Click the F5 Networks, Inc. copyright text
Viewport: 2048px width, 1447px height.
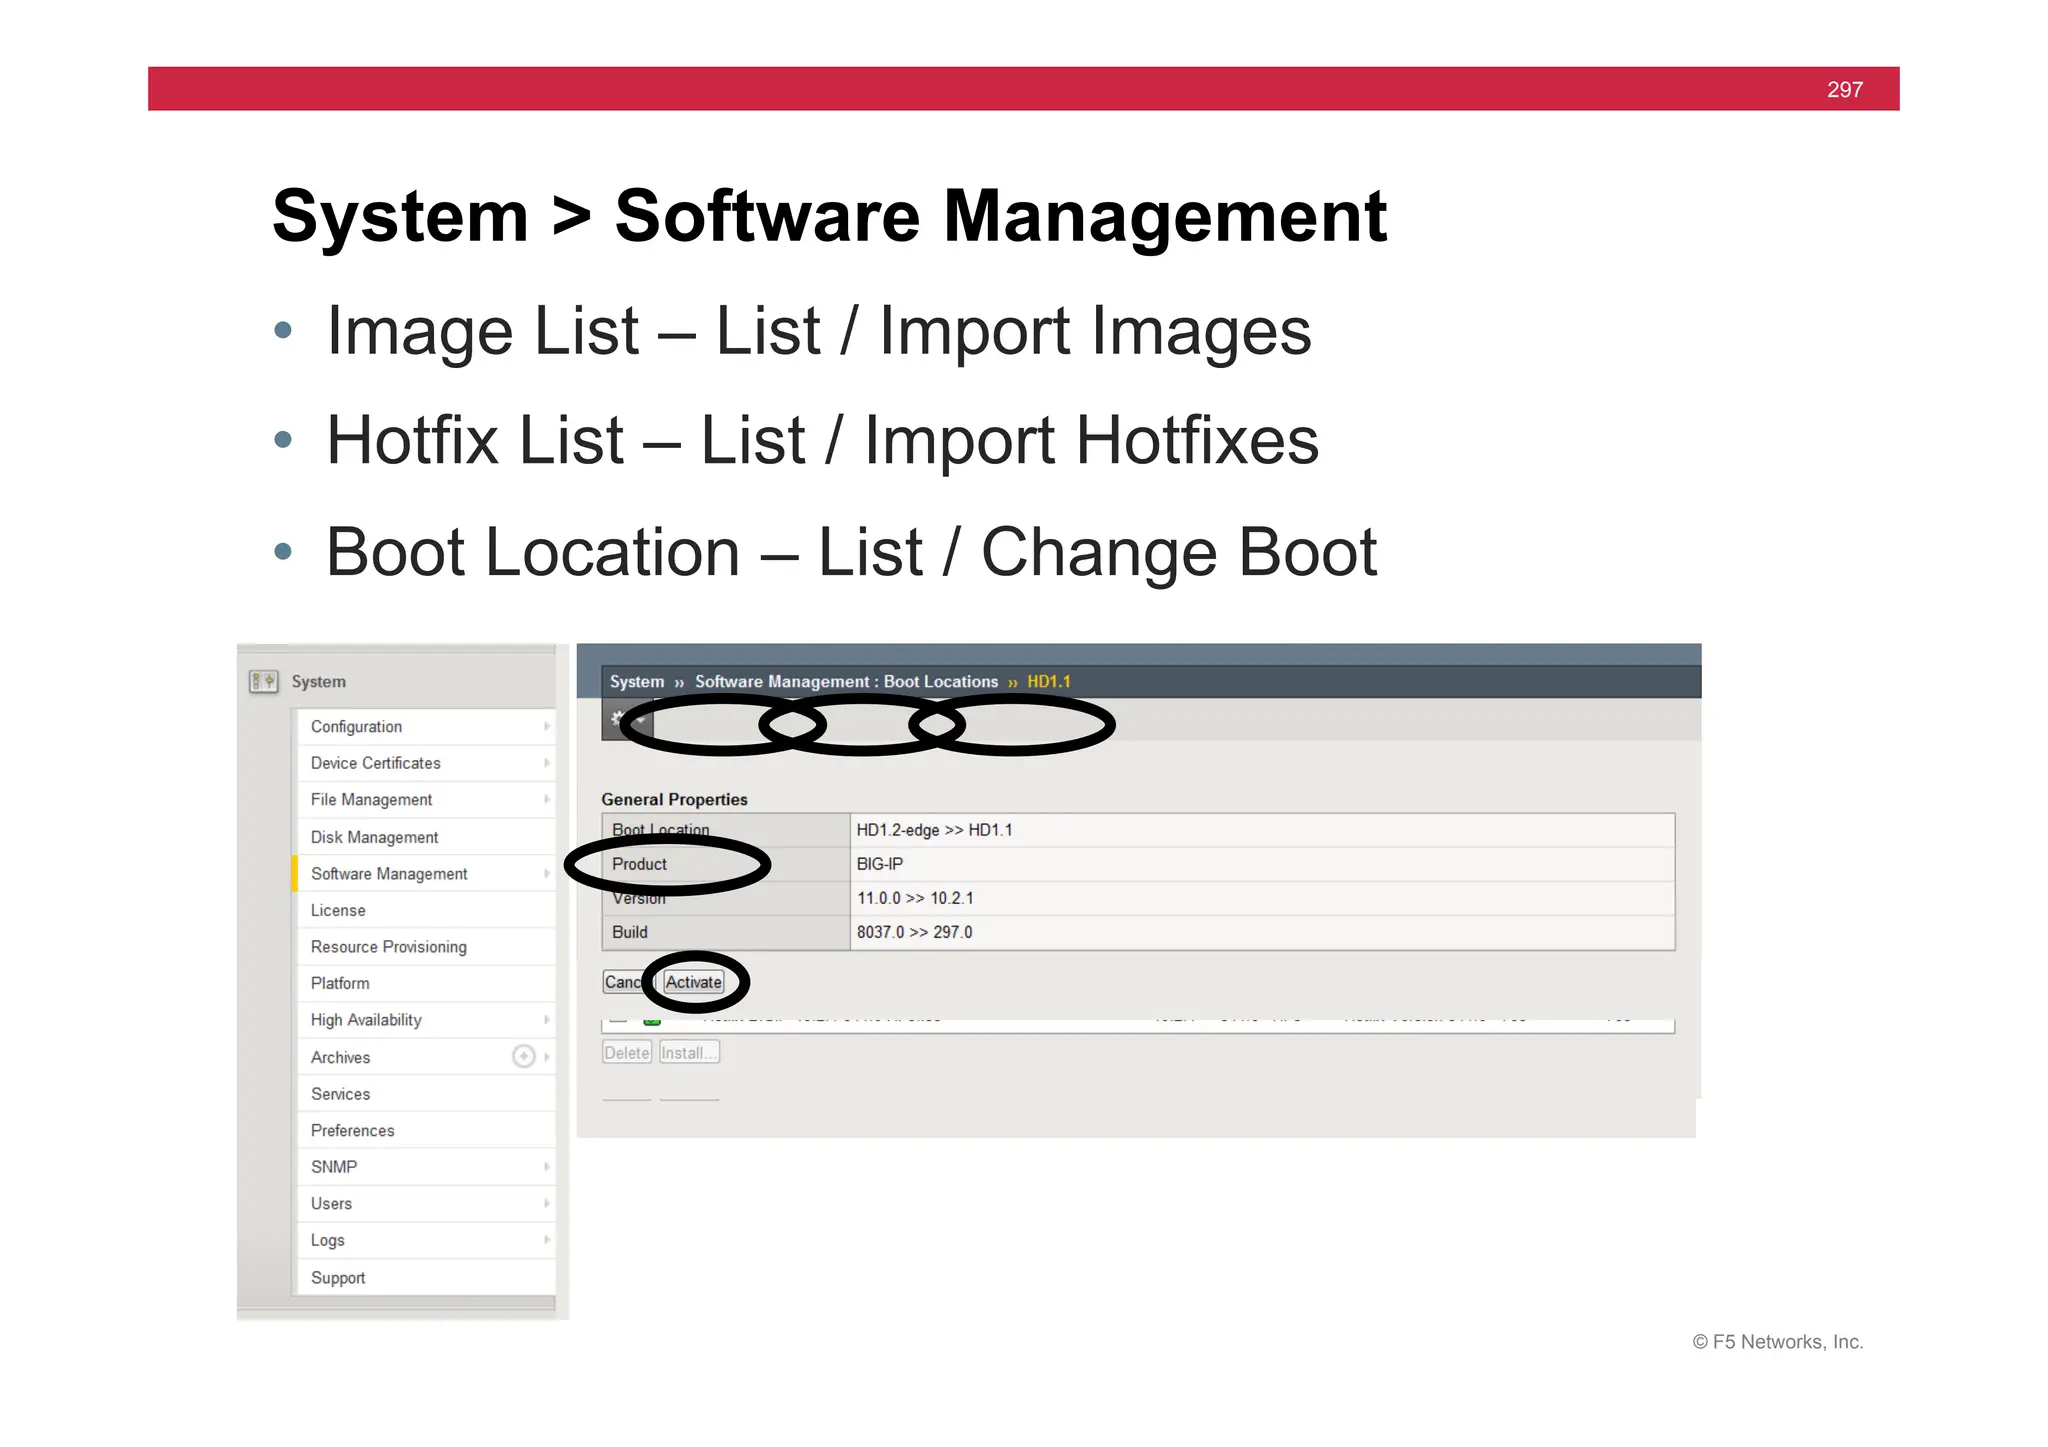click(1778, 1342)
